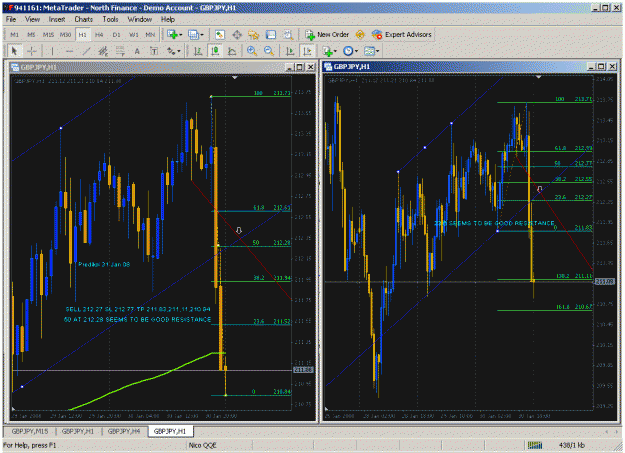Click the Nico QQE profile in status bar
The image size is (625, 453).
202,445
